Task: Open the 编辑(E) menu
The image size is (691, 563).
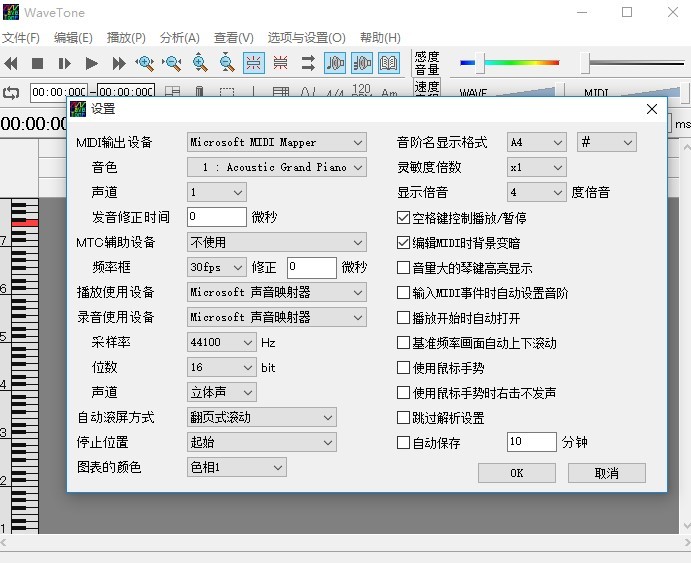Action: pos(73,38)
